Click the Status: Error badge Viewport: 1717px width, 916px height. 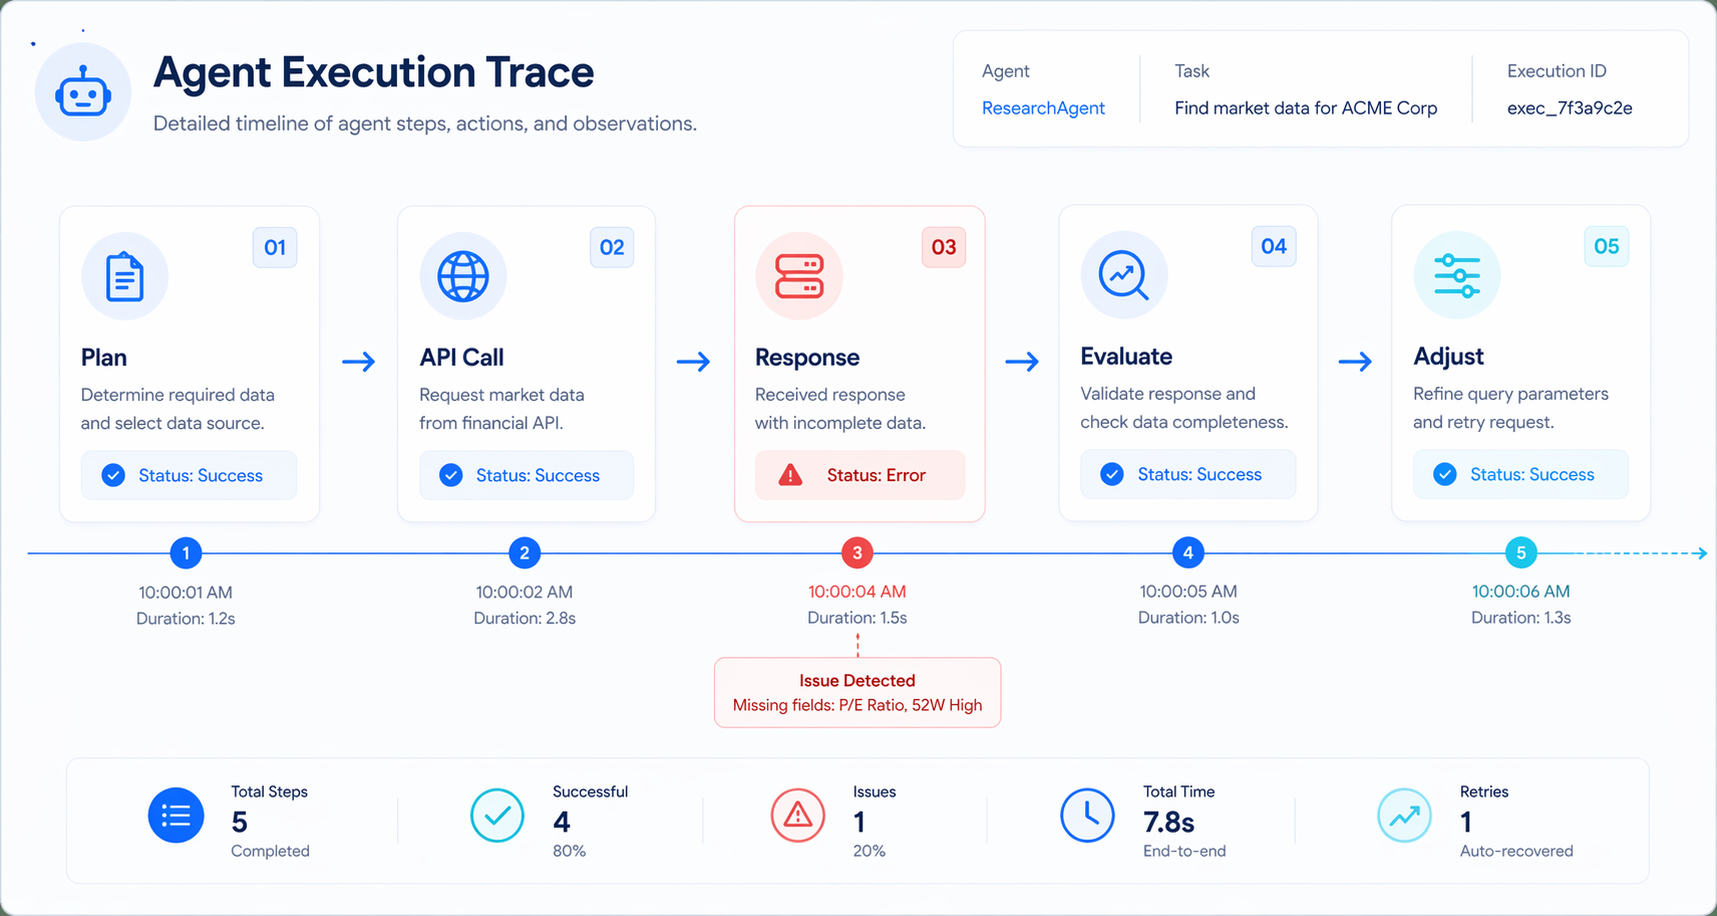tap(859, 475)
